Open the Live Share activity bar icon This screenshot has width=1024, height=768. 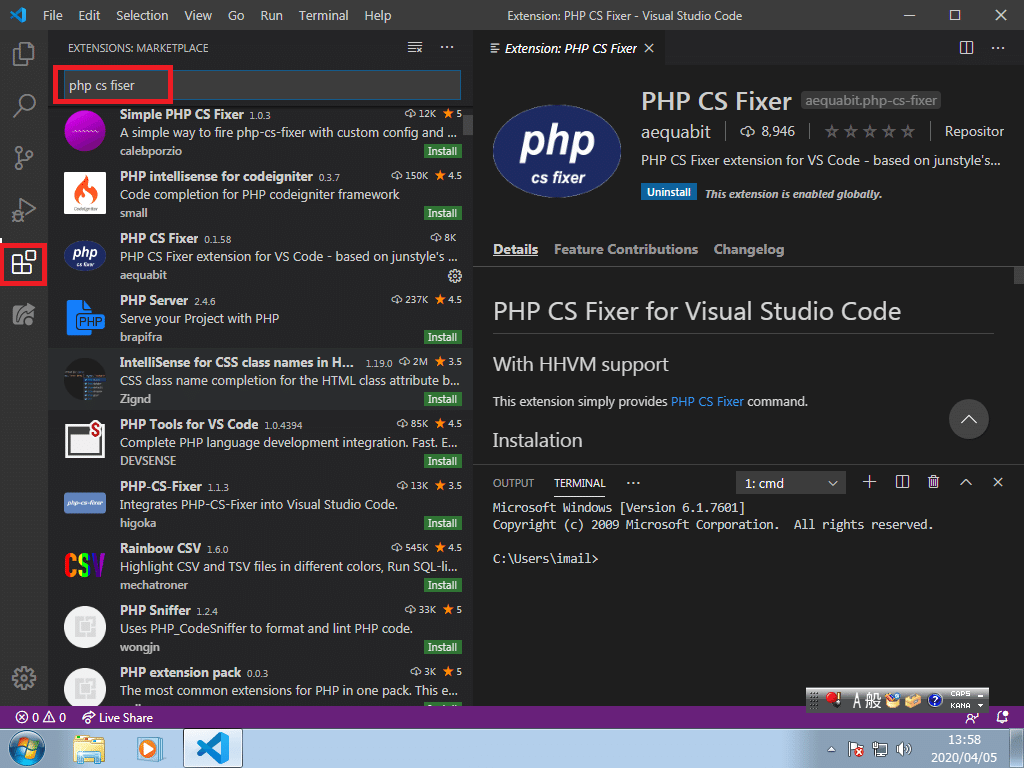24,315
